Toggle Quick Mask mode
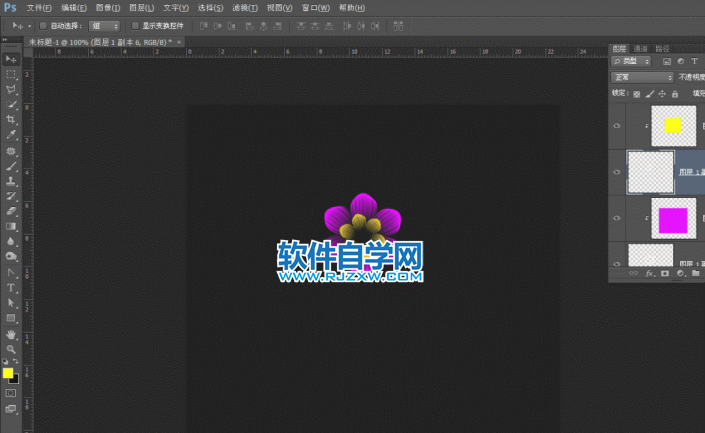Viewport: 705px width, 433px height. coord(11,393)
